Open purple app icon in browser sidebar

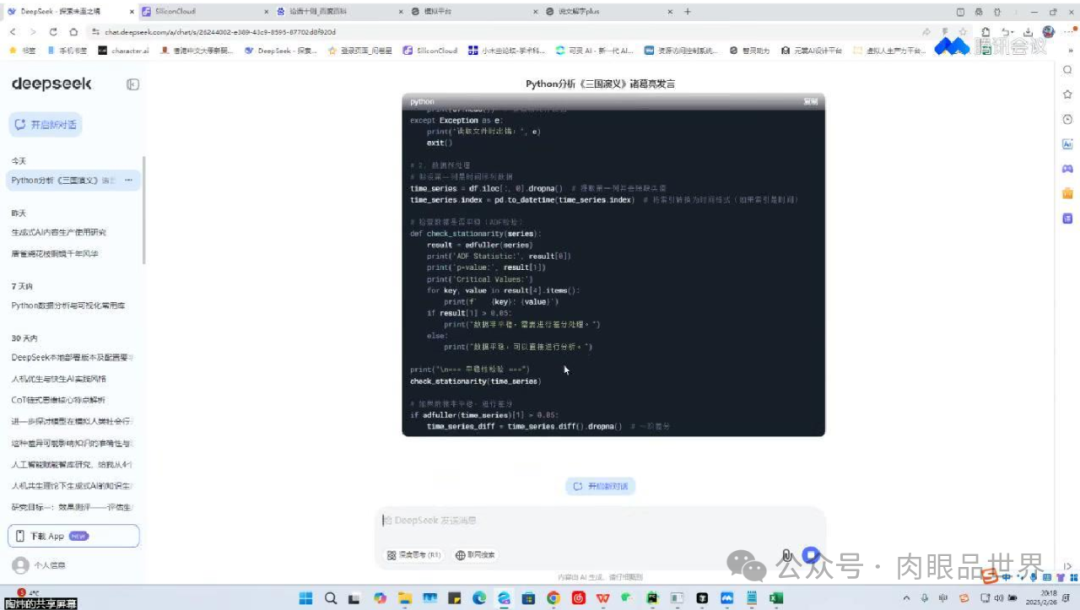coord(1068,218)
